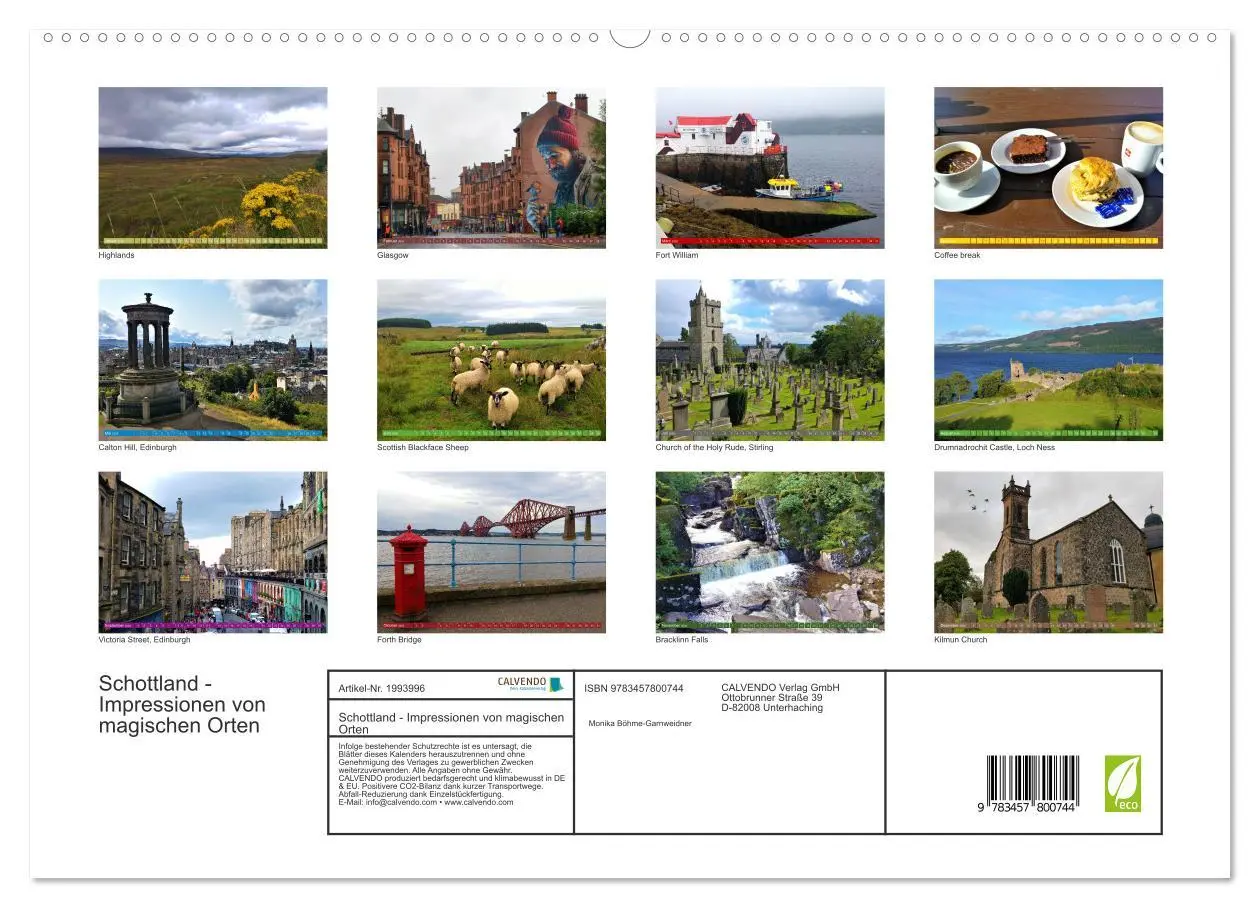Click caption 'Church of the Holy Rude, Stirling'
The height and width of the screenshot is (908, 1260).
coord(714,447)
